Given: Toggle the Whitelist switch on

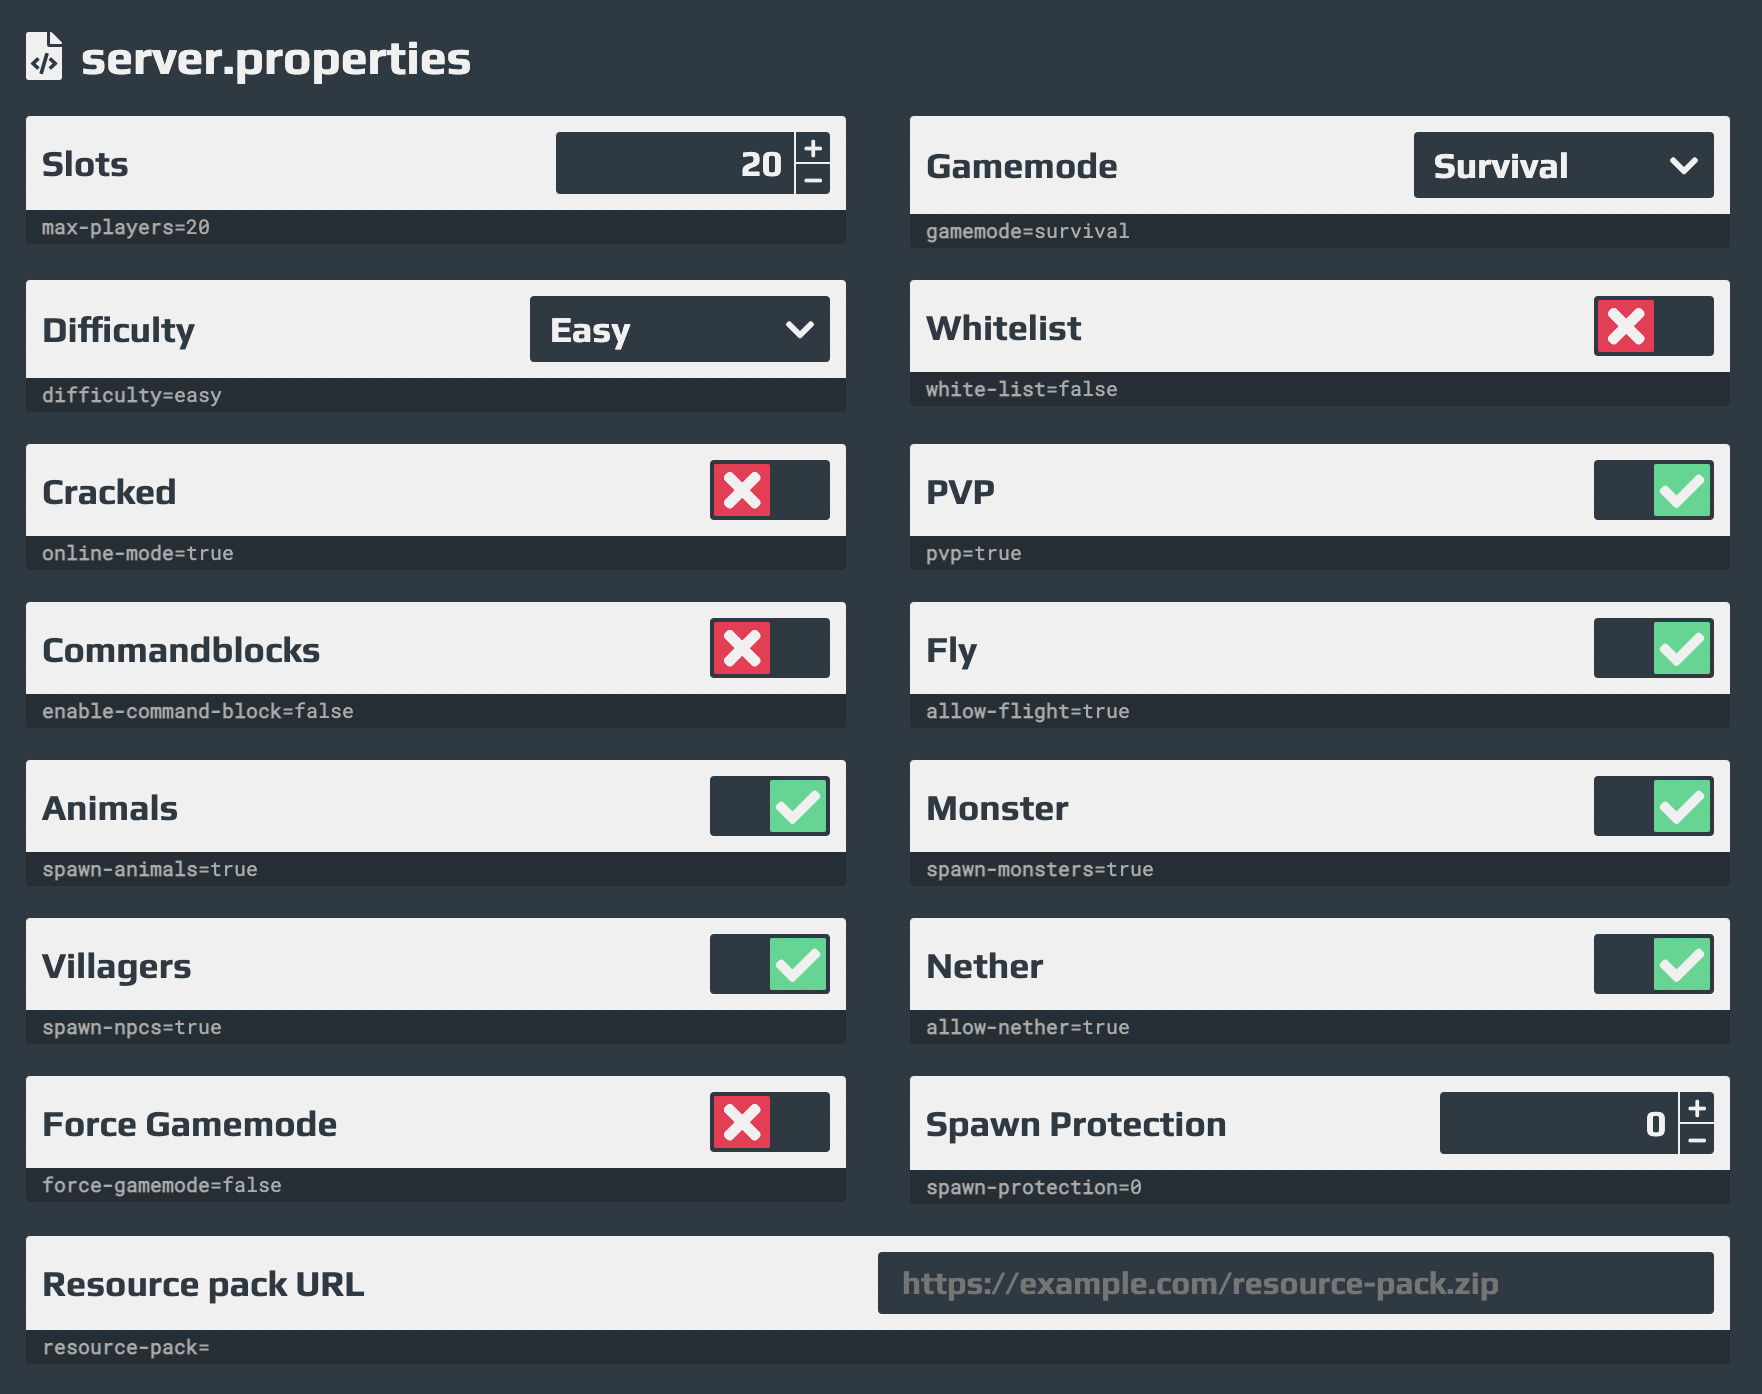Looking at the screenshot, I should point(1654,326).
